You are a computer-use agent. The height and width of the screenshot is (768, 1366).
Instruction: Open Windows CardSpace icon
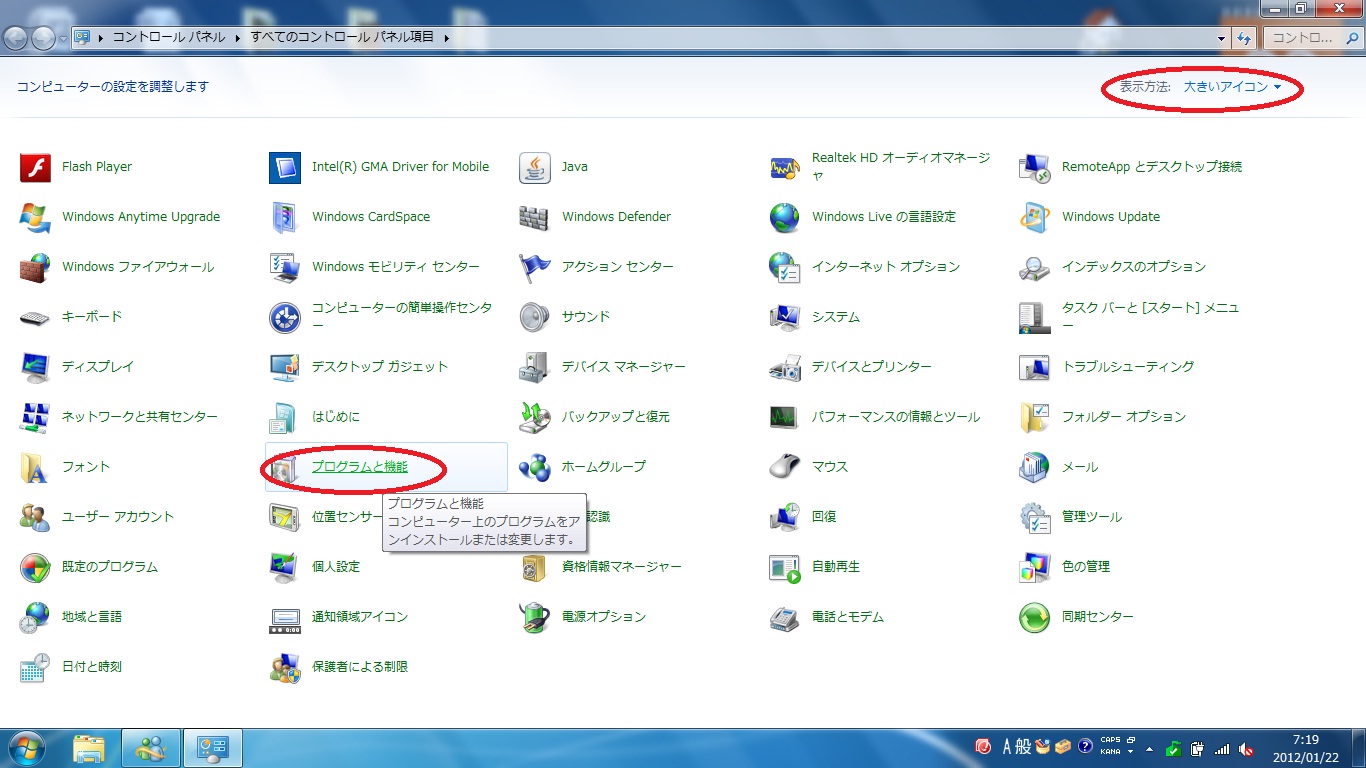(x=285, y=217)
